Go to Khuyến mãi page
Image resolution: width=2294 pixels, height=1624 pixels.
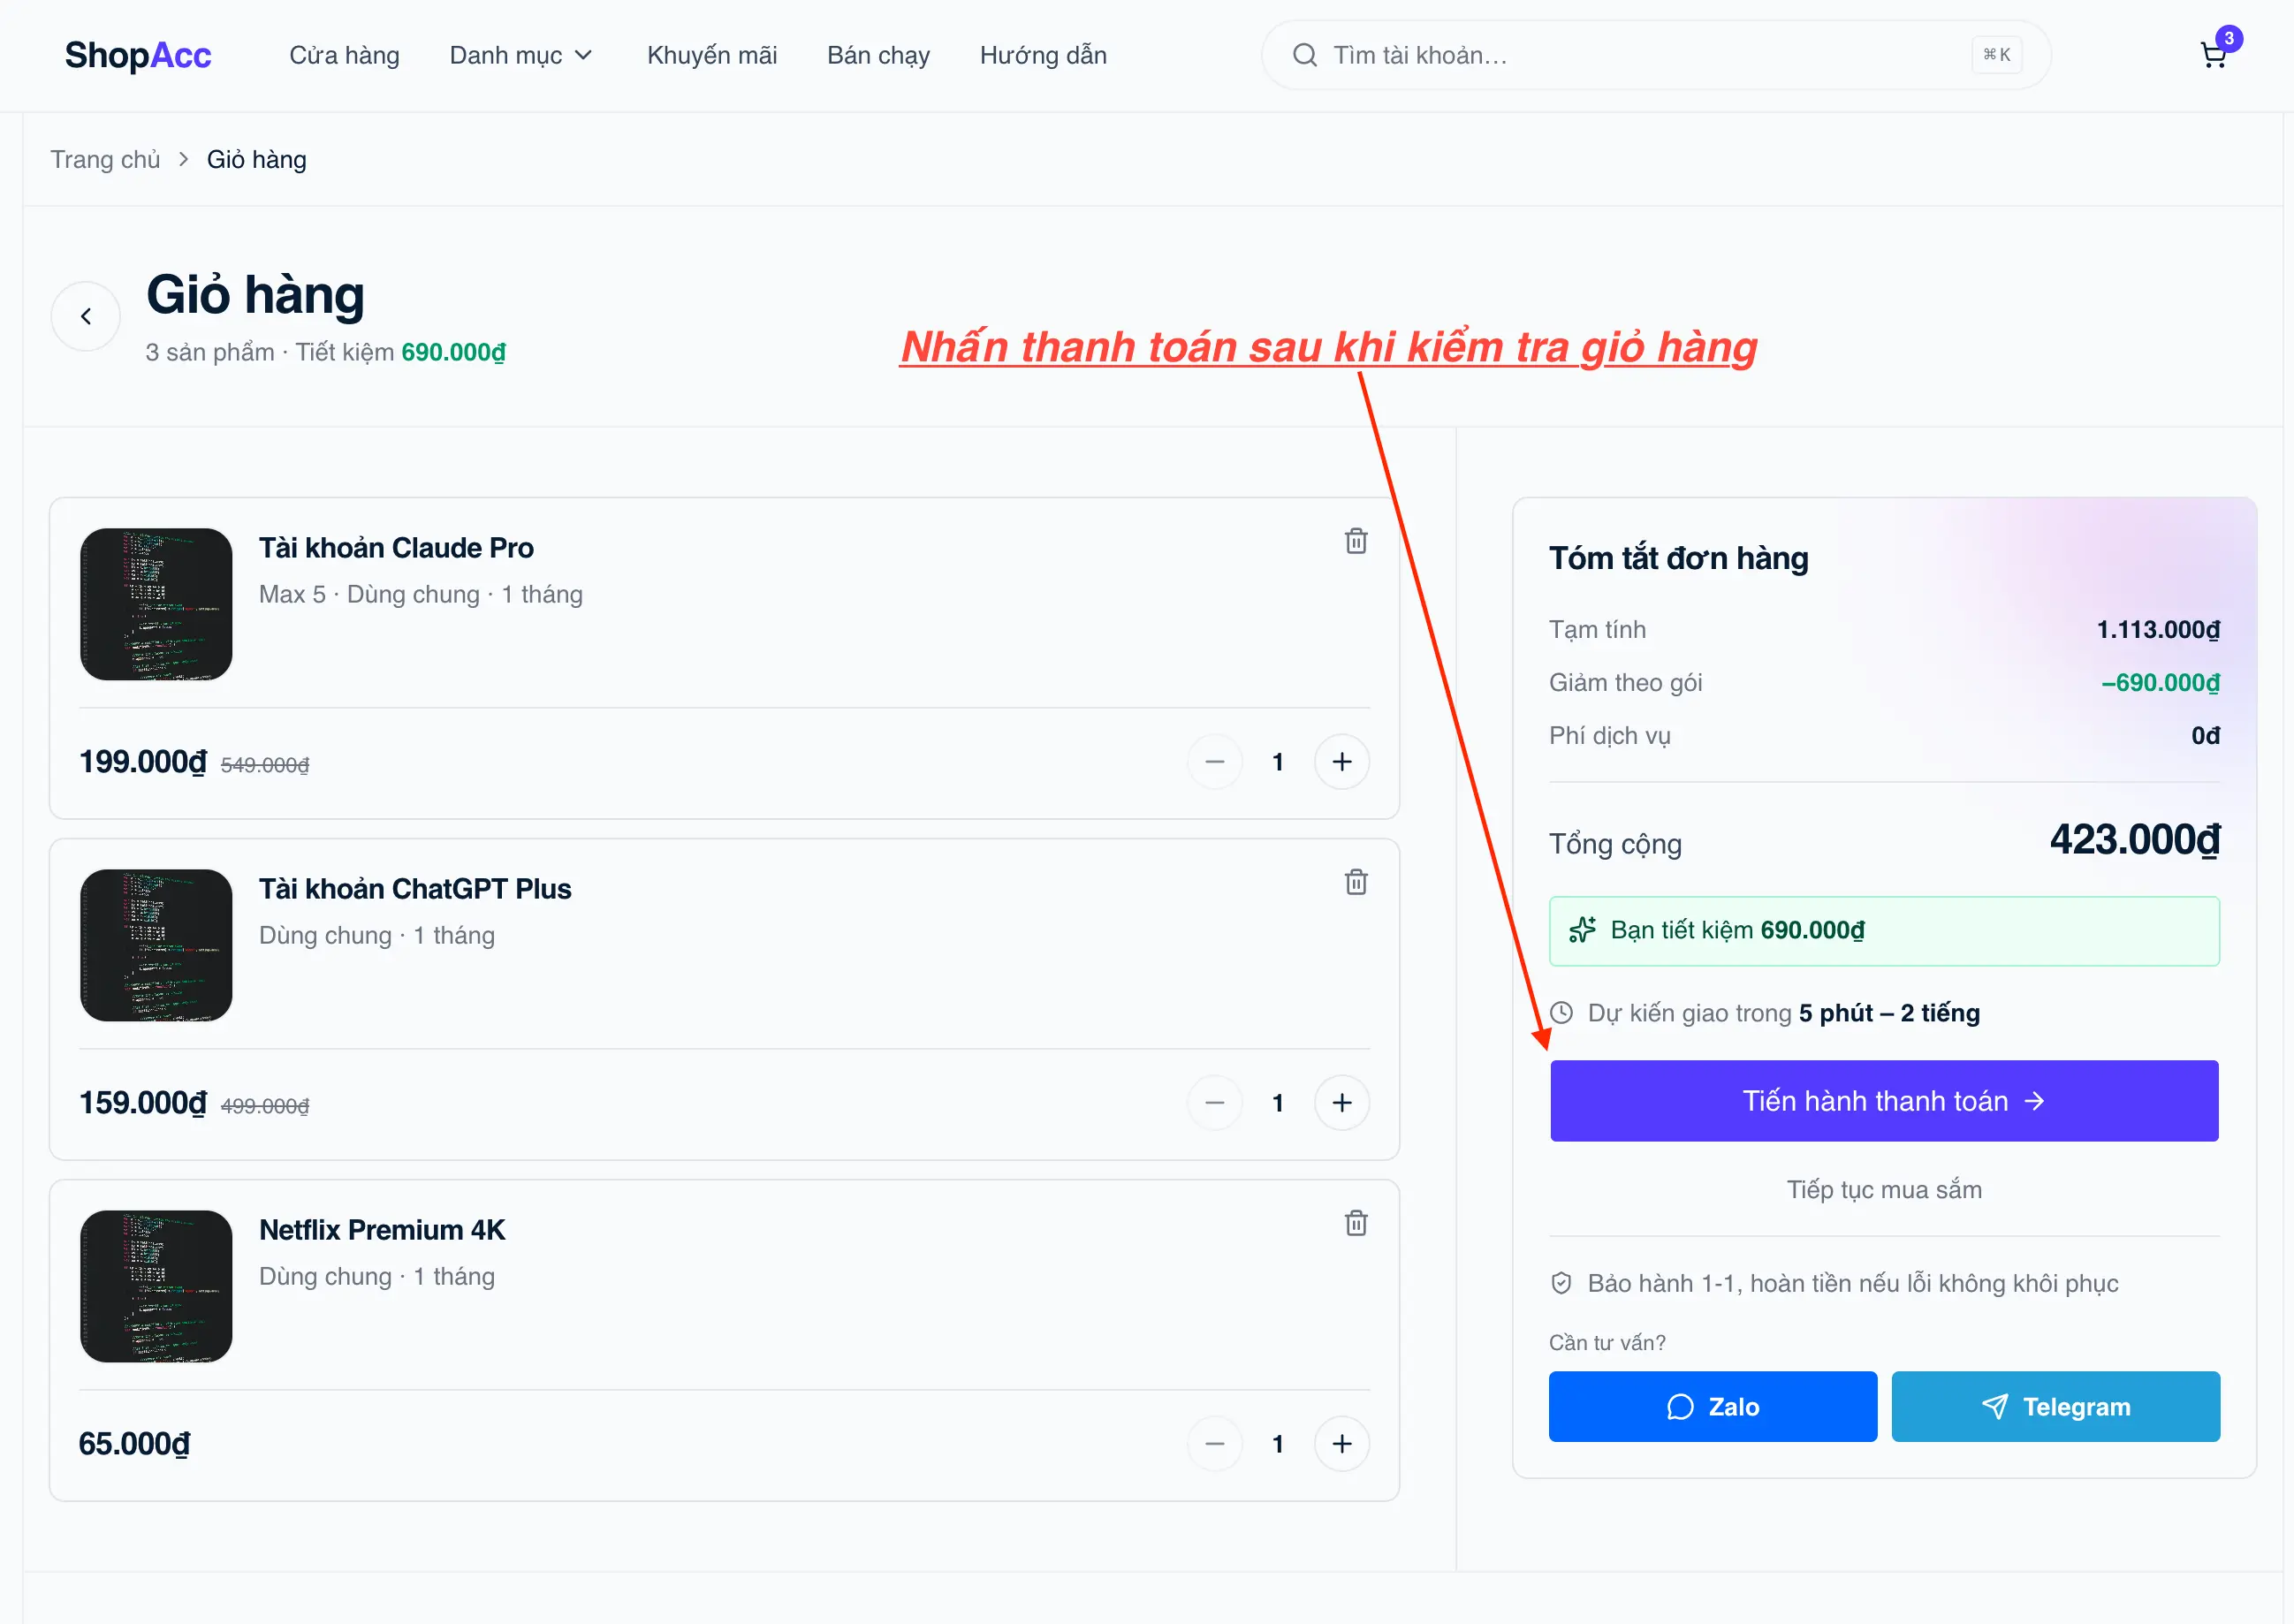pyautogui.click(x=712, y=55)
